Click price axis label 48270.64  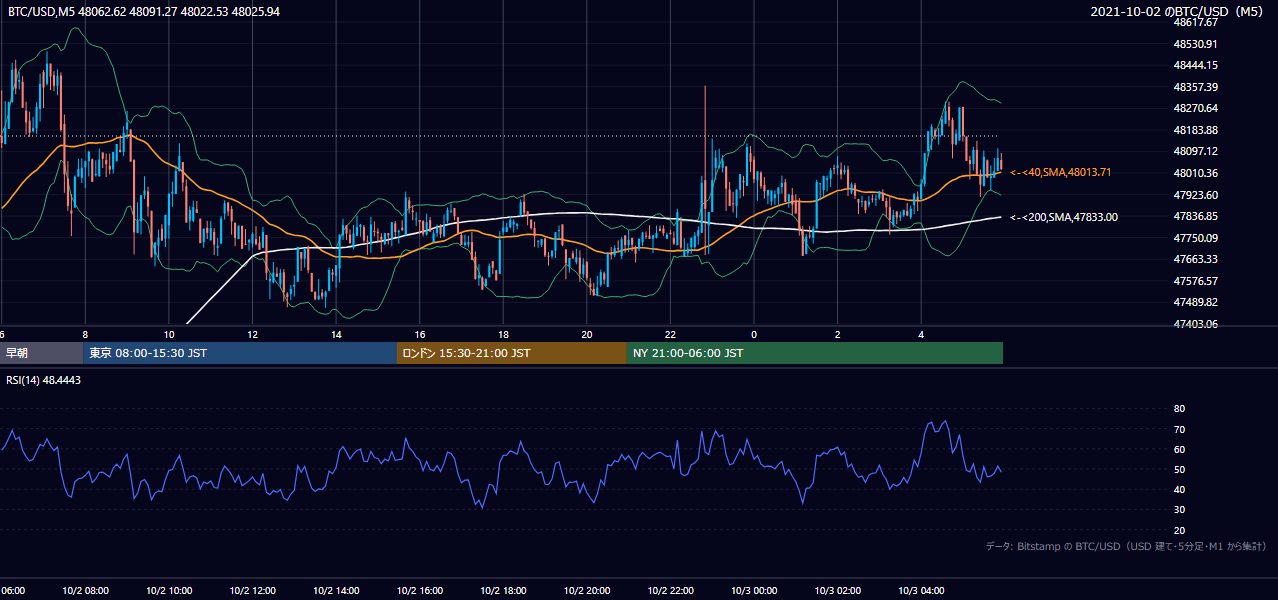pos(1195,108)
